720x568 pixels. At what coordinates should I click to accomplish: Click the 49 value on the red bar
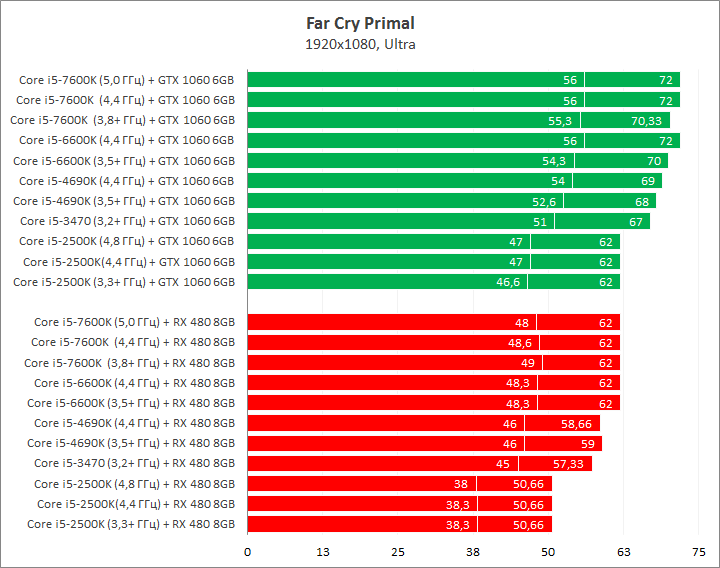click(529, 362)
